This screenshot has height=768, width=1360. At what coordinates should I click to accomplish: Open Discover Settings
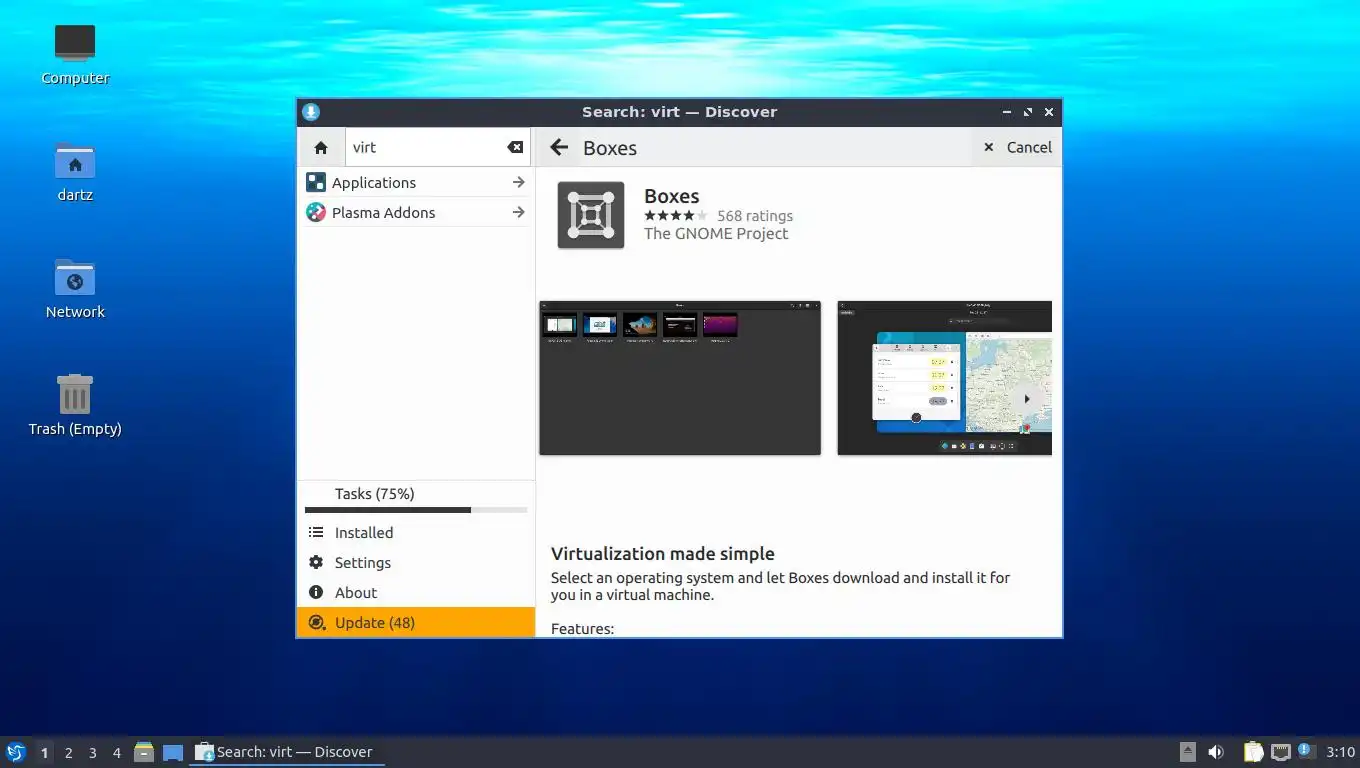[416, 563]
